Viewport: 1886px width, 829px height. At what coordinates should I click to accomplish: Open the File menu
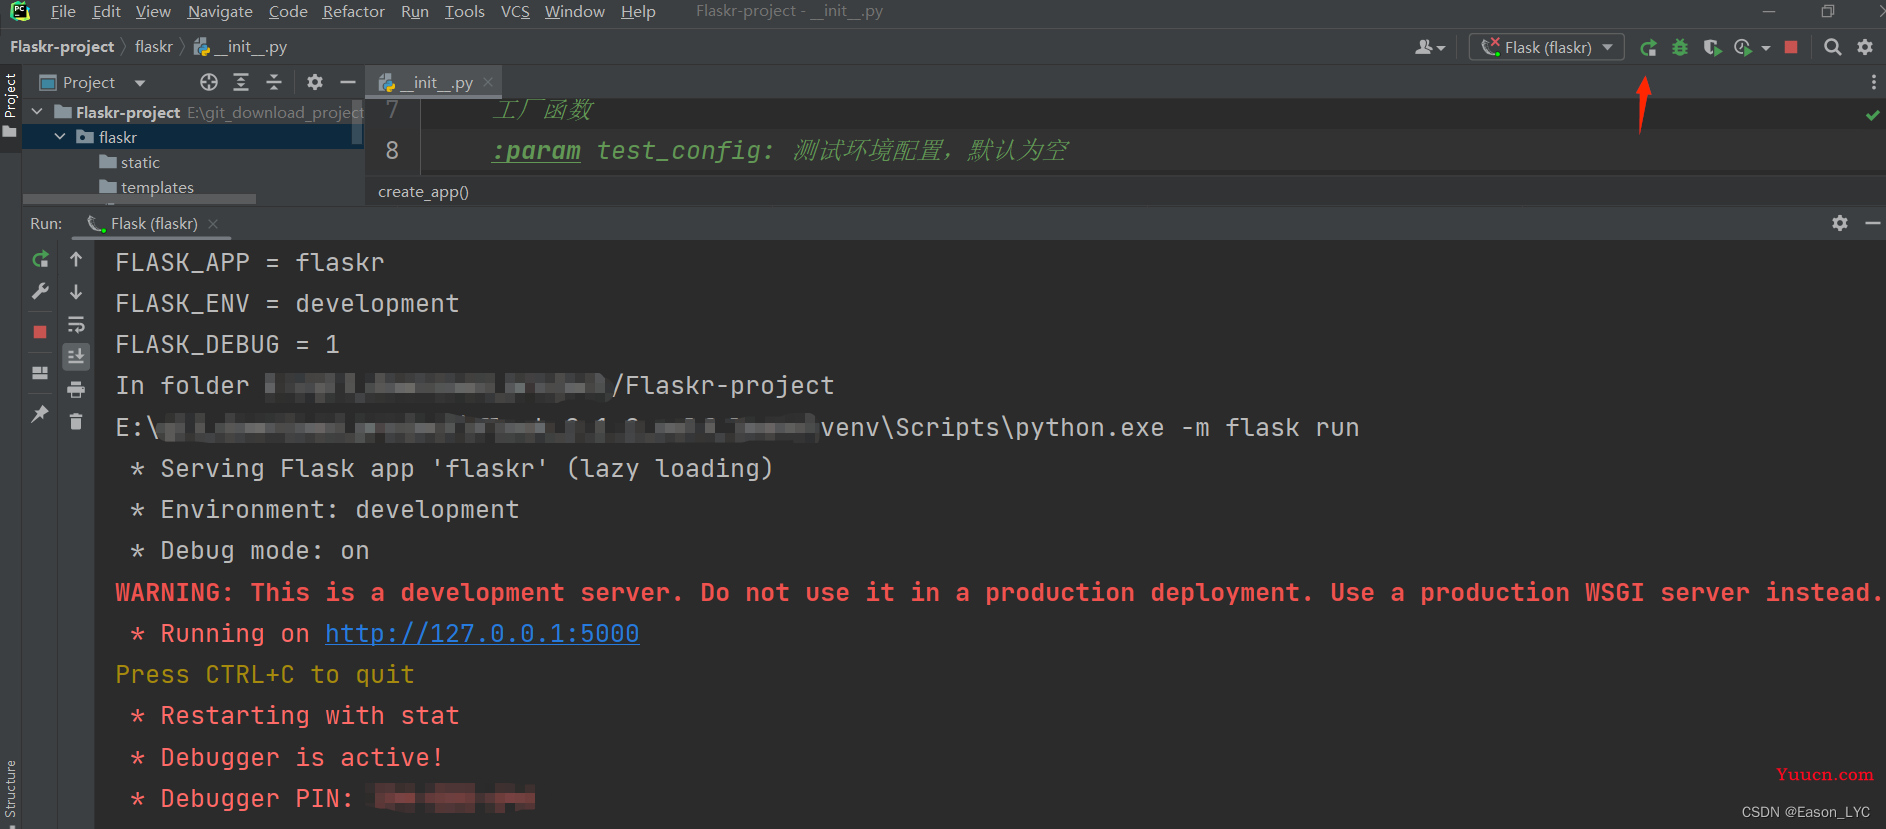pyautogui.click(x=63, y=12)
